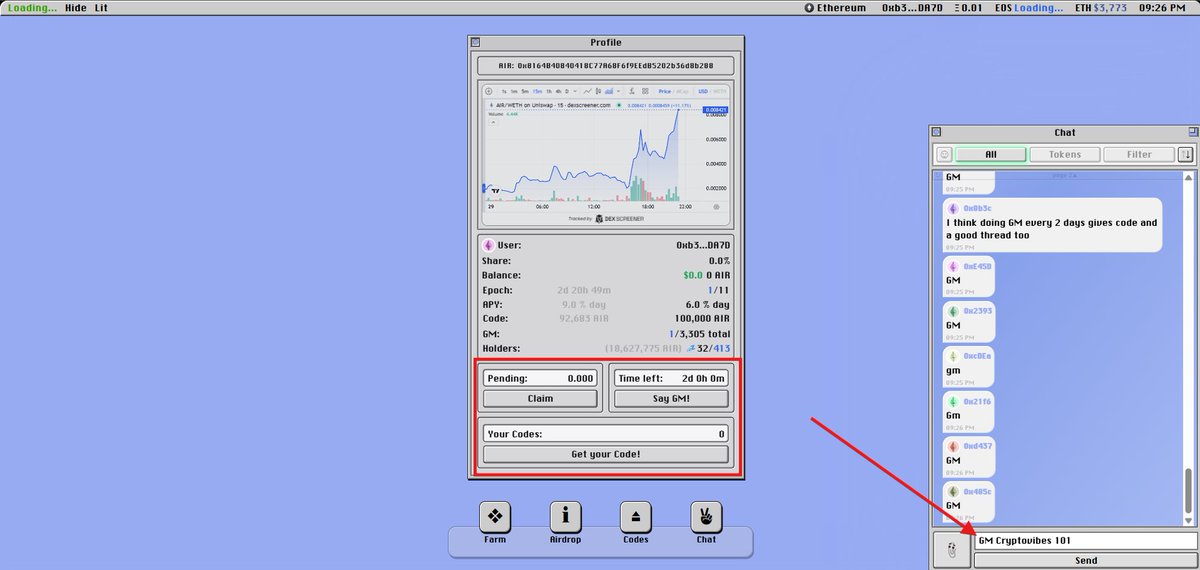Click the Ethereum icon beside User label
The image size is (1200, 570).
tap(489, 245)
